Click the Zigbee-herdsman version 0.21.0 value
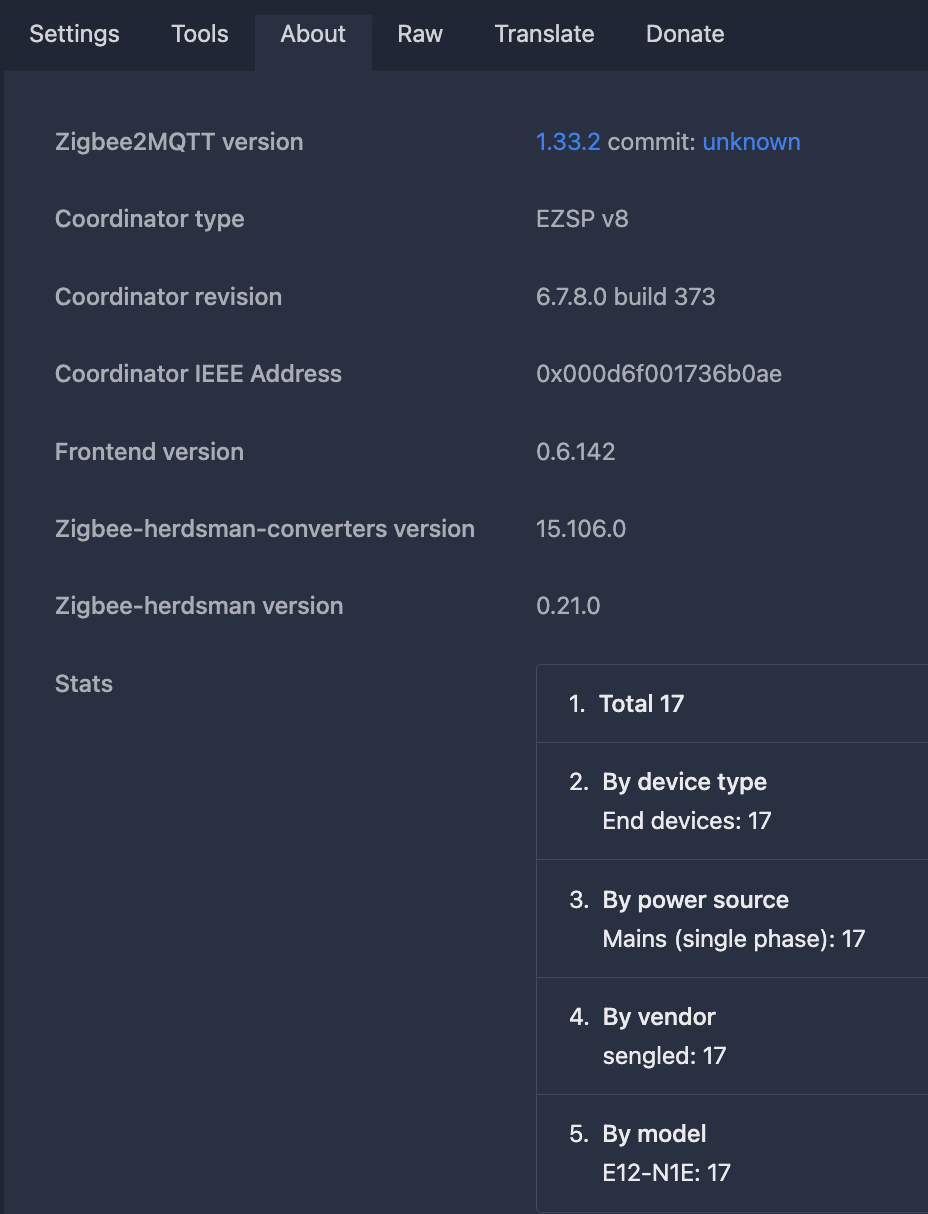The width and height of the screenshot is (928, 1214). pos(568,606)
